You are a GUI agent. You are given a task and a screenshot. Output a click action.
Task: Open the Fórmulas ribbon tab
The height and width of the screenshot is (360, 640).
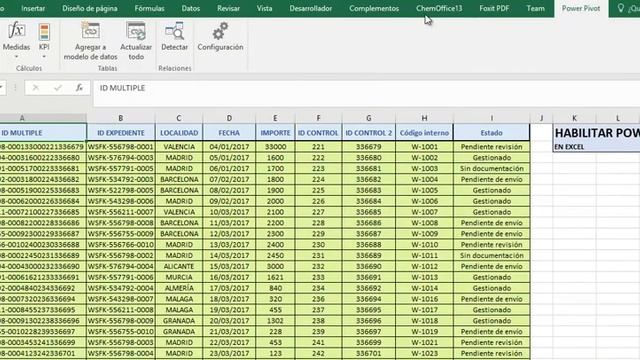click(x=149, y=8)
